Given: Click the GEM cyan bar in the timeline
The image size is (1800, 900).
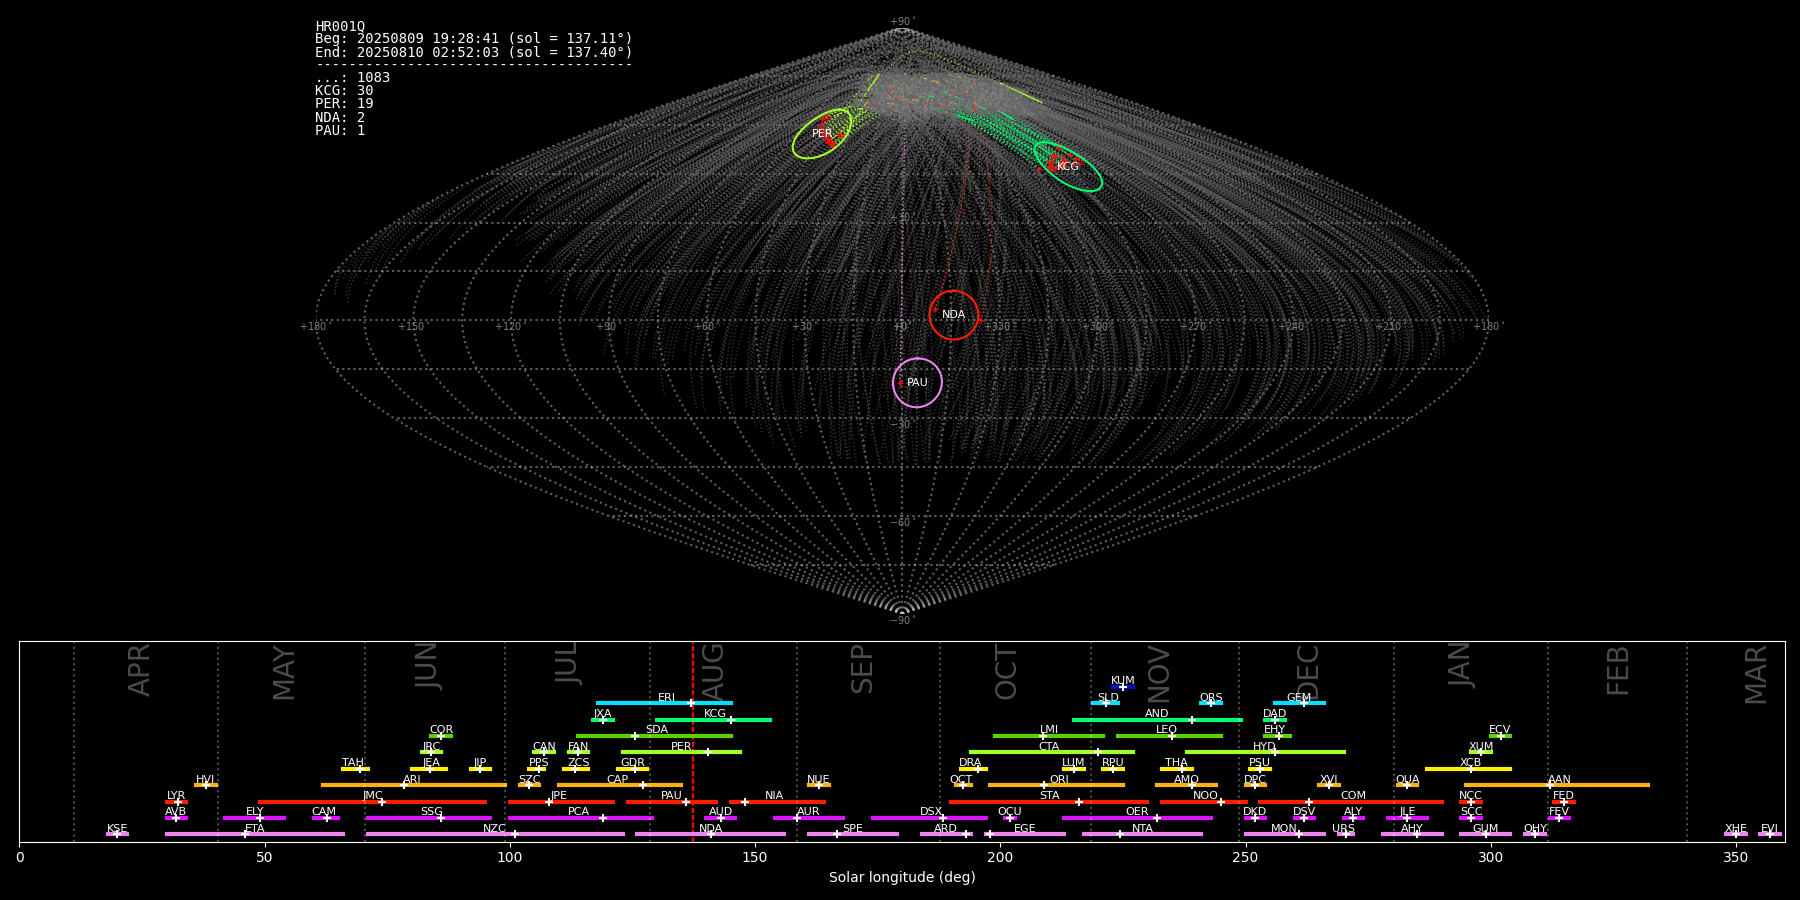Looking at the screenshot, I should [x=1299, y=703].
